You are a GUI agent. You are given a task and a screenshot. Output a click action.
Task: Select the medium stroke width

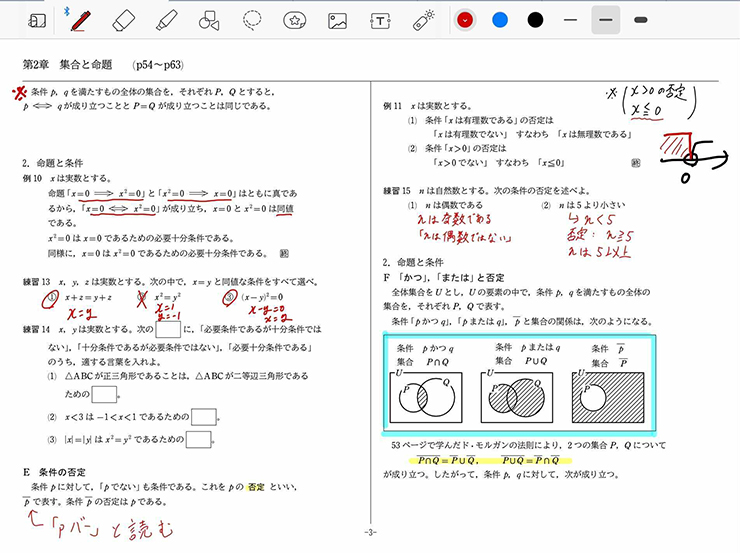(x=605, y=20)
